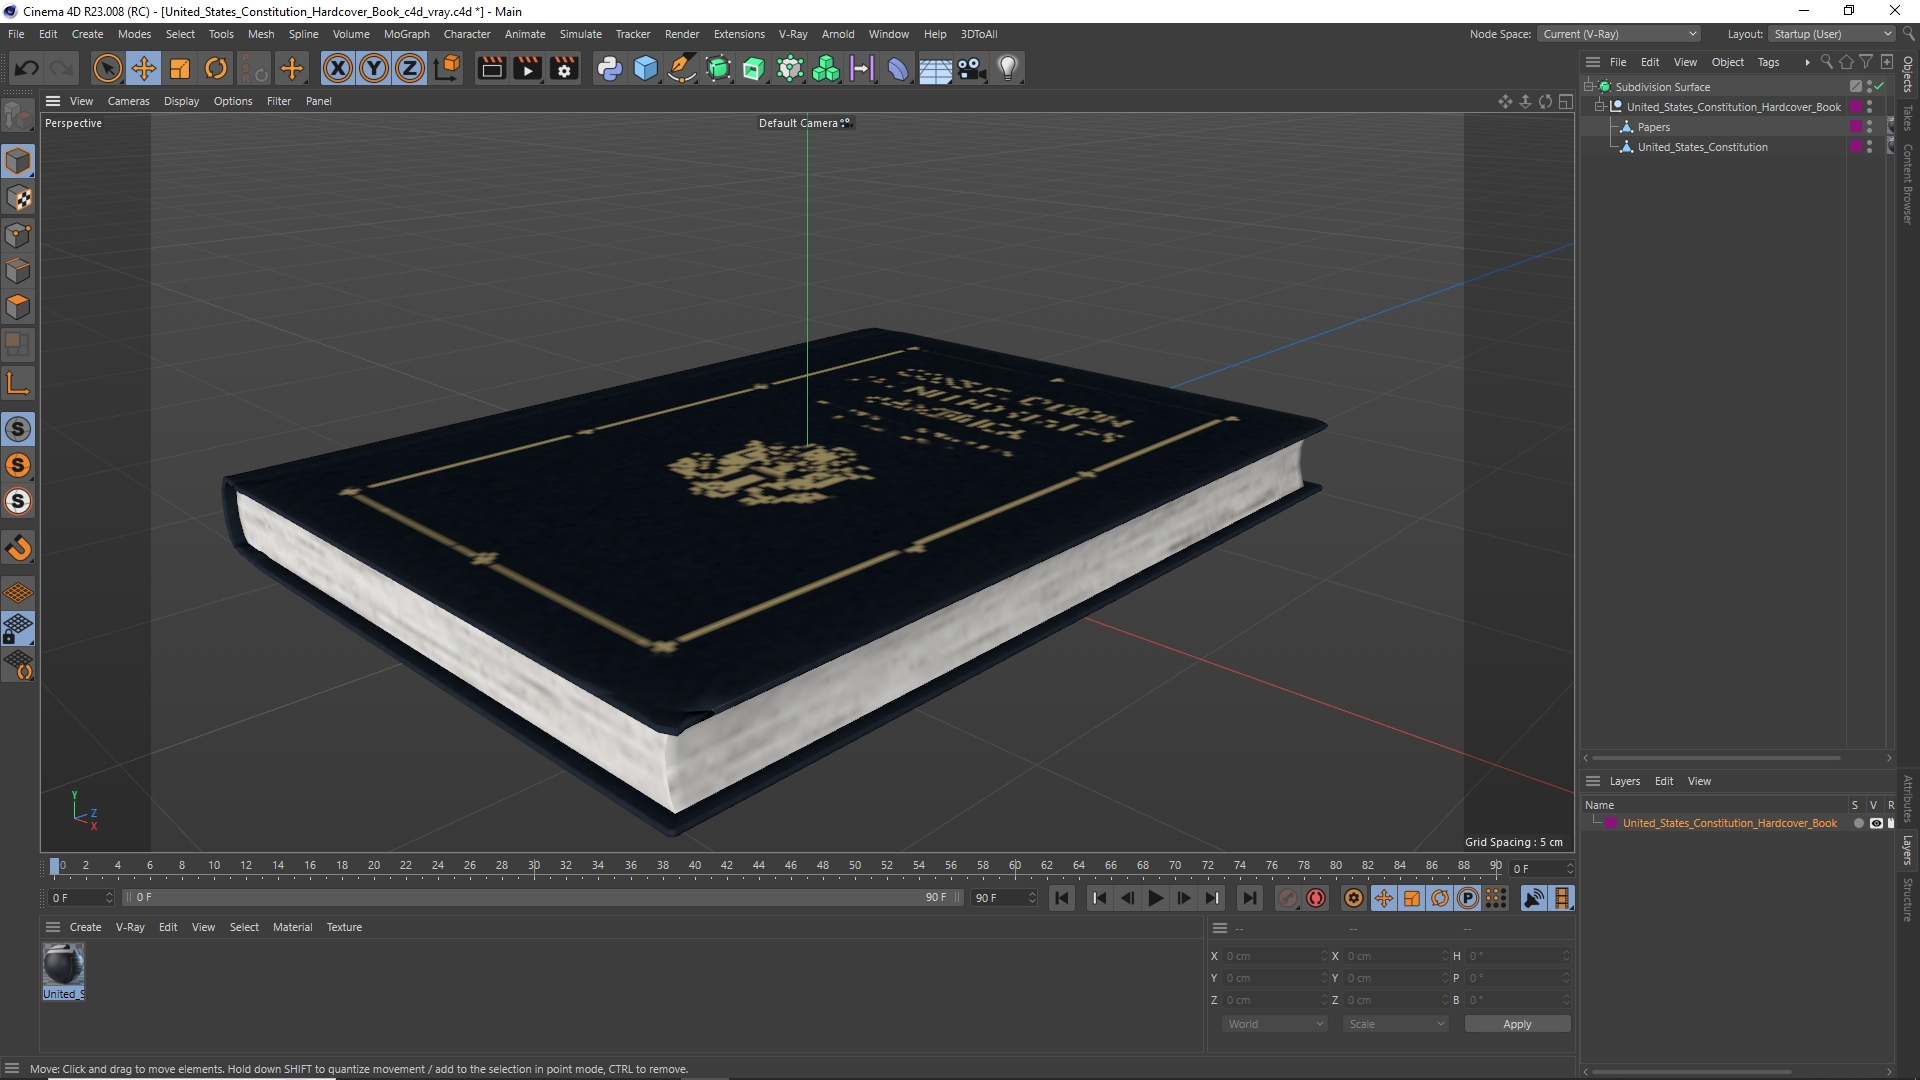Viewport: 1920px width, 1080px height.
Task: Collapse United_States_Constitution_Hardcover_Book tree node
Action: [x=1600, y=107]
